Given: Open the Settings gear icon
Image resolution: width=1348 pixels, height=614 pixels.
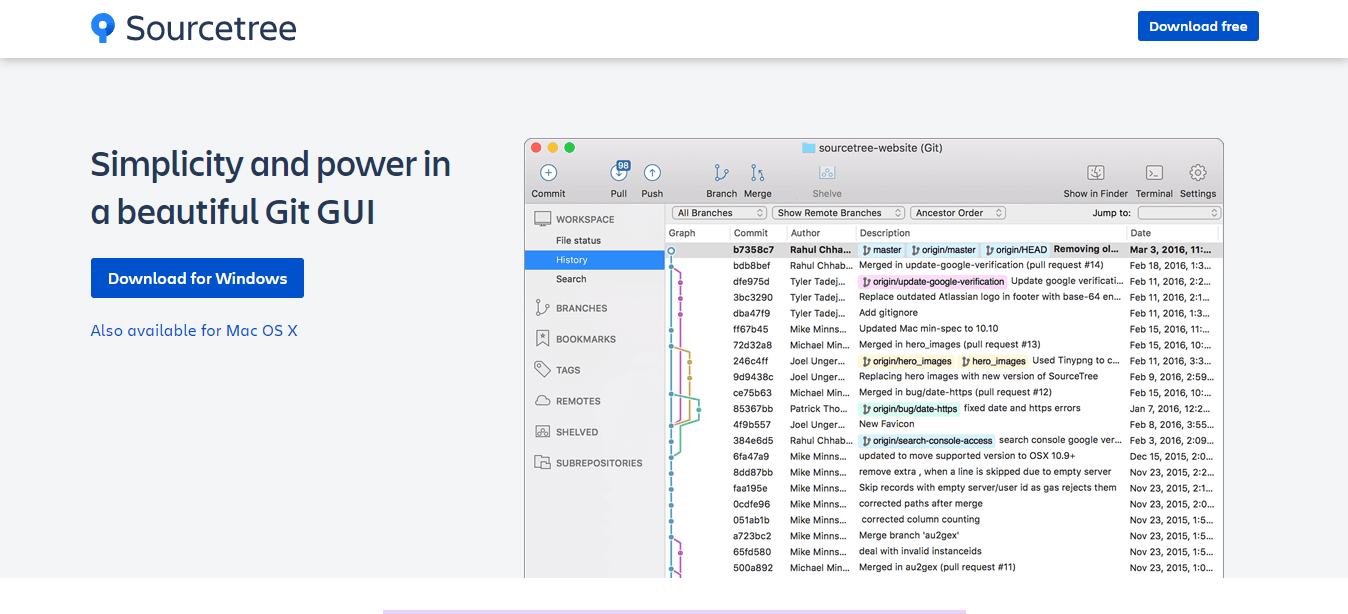Looking at the screenshot, I should point(1198,173).
